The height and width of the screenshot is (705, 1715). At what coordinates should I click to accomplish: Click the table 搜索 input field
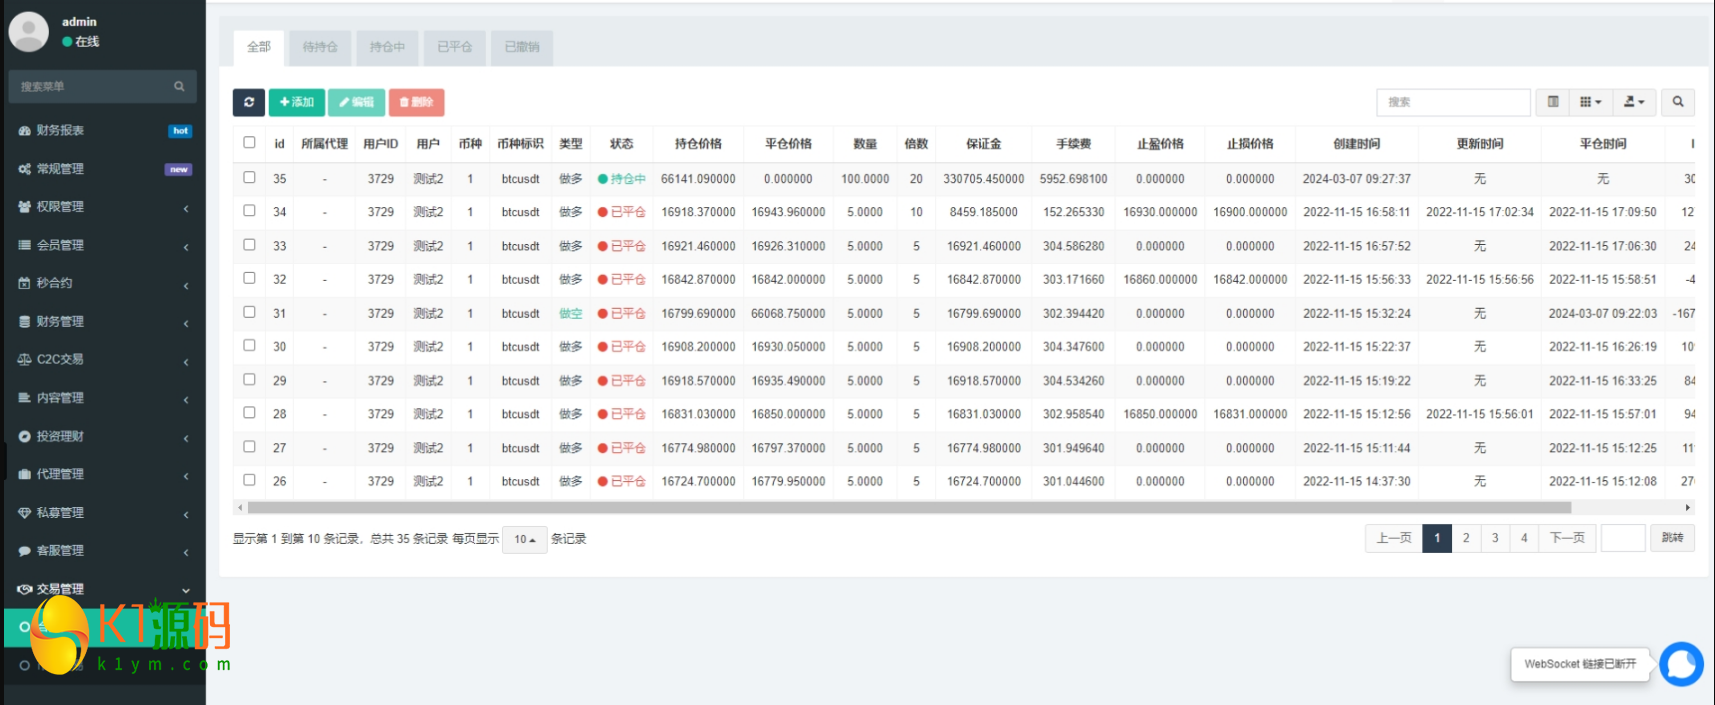click(1452, 102)
